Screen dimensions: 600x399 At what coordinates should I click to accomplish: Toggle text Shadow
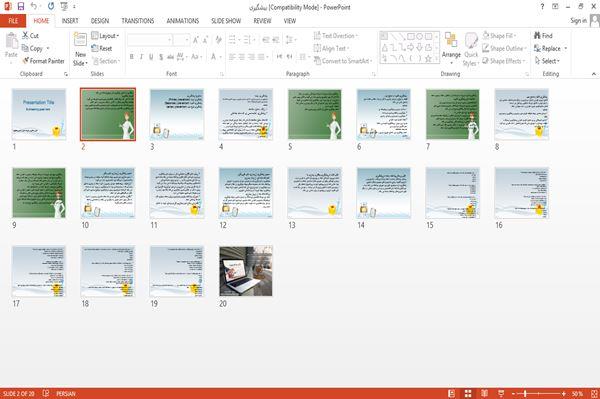pyautogui.click(x=161, y=57)
